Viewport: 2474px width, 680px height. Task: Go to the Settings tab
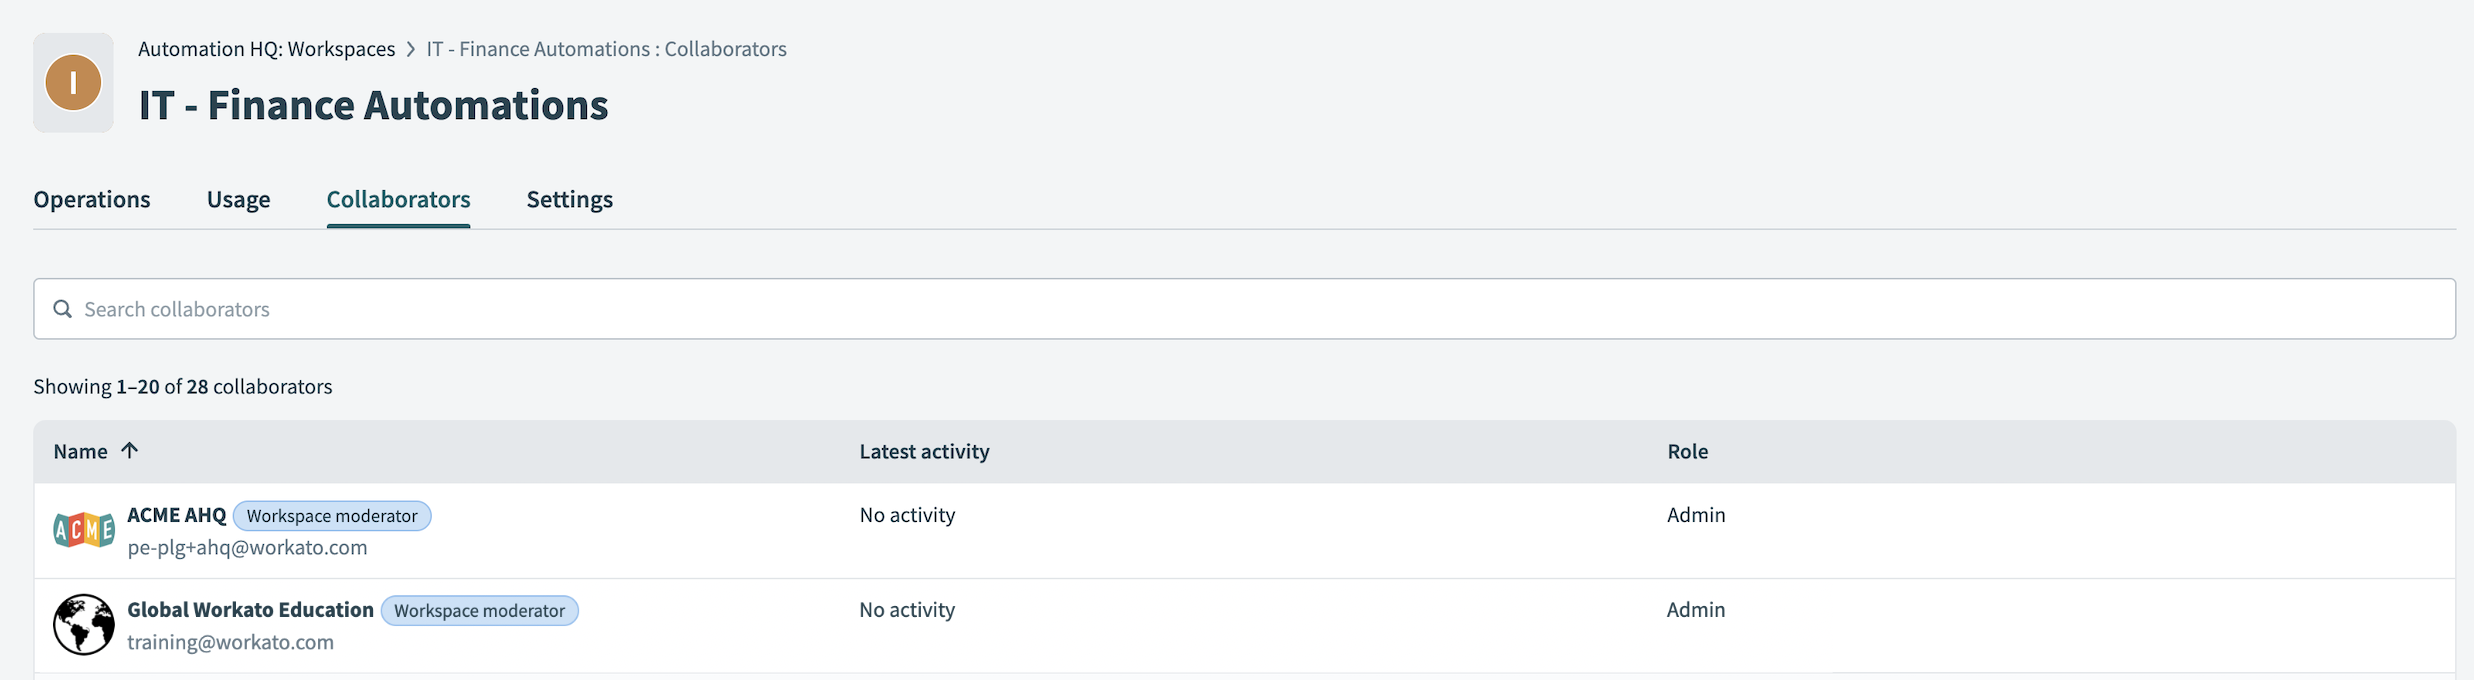[570, 199]
